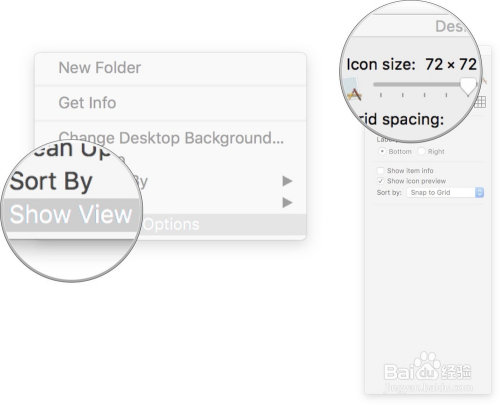Viewport: 500px width, 405px height.
Task: Enable the Show item info checkbox
Action: (380, 171)
